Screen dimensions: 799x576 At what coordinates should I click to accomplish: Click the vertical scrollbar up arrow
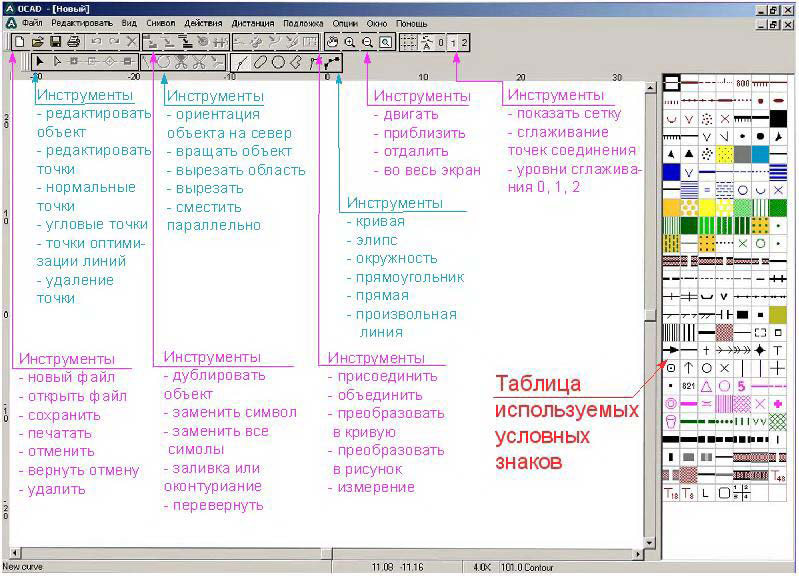click(x=650, y=88)
